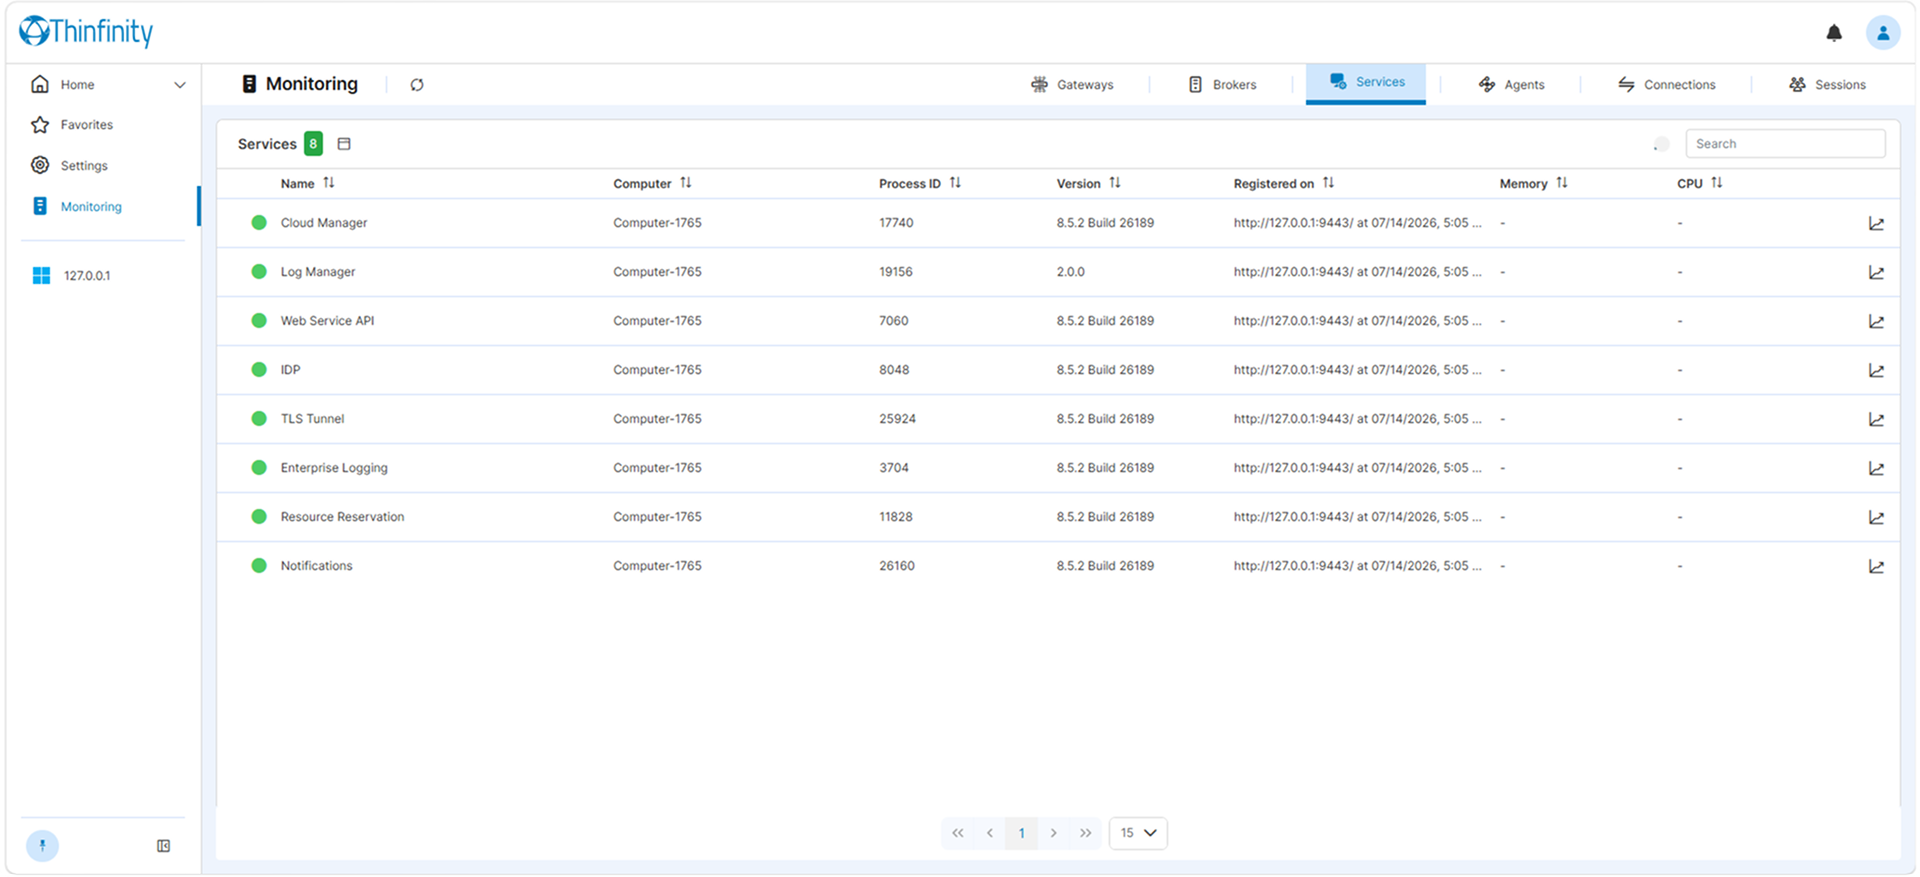Open chart for Enterprise Logging service
The width and height of the screenshot is (1920, 877).
1876,469
